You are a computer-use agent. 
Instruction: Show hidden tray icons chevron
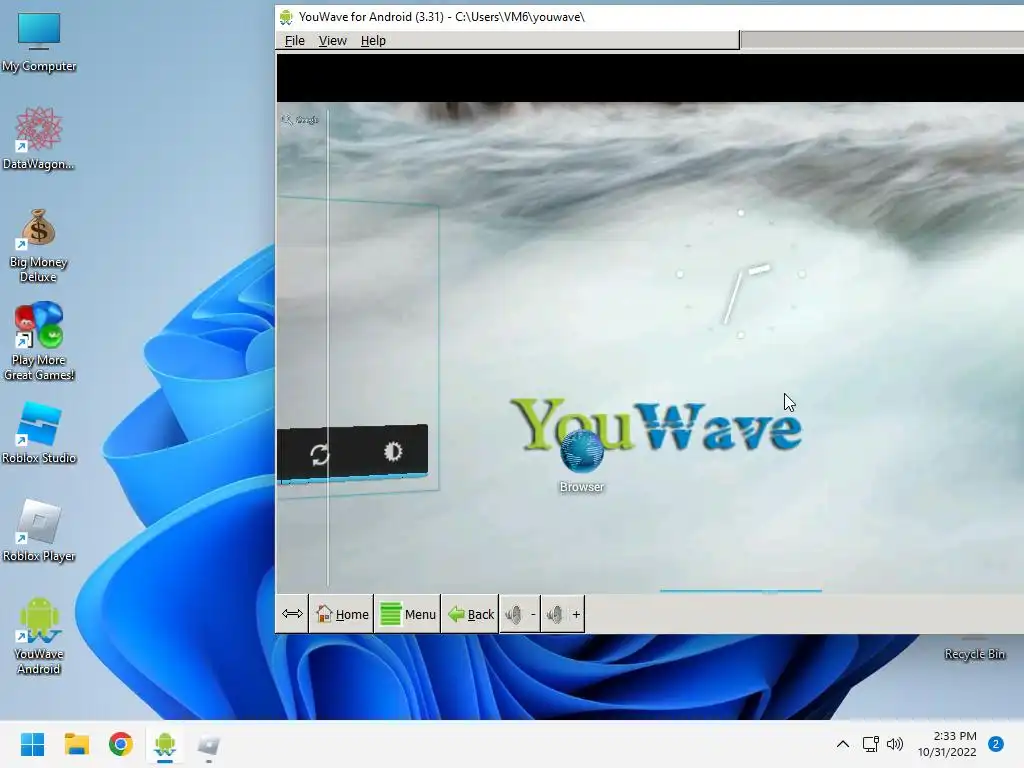click(842, 744)
